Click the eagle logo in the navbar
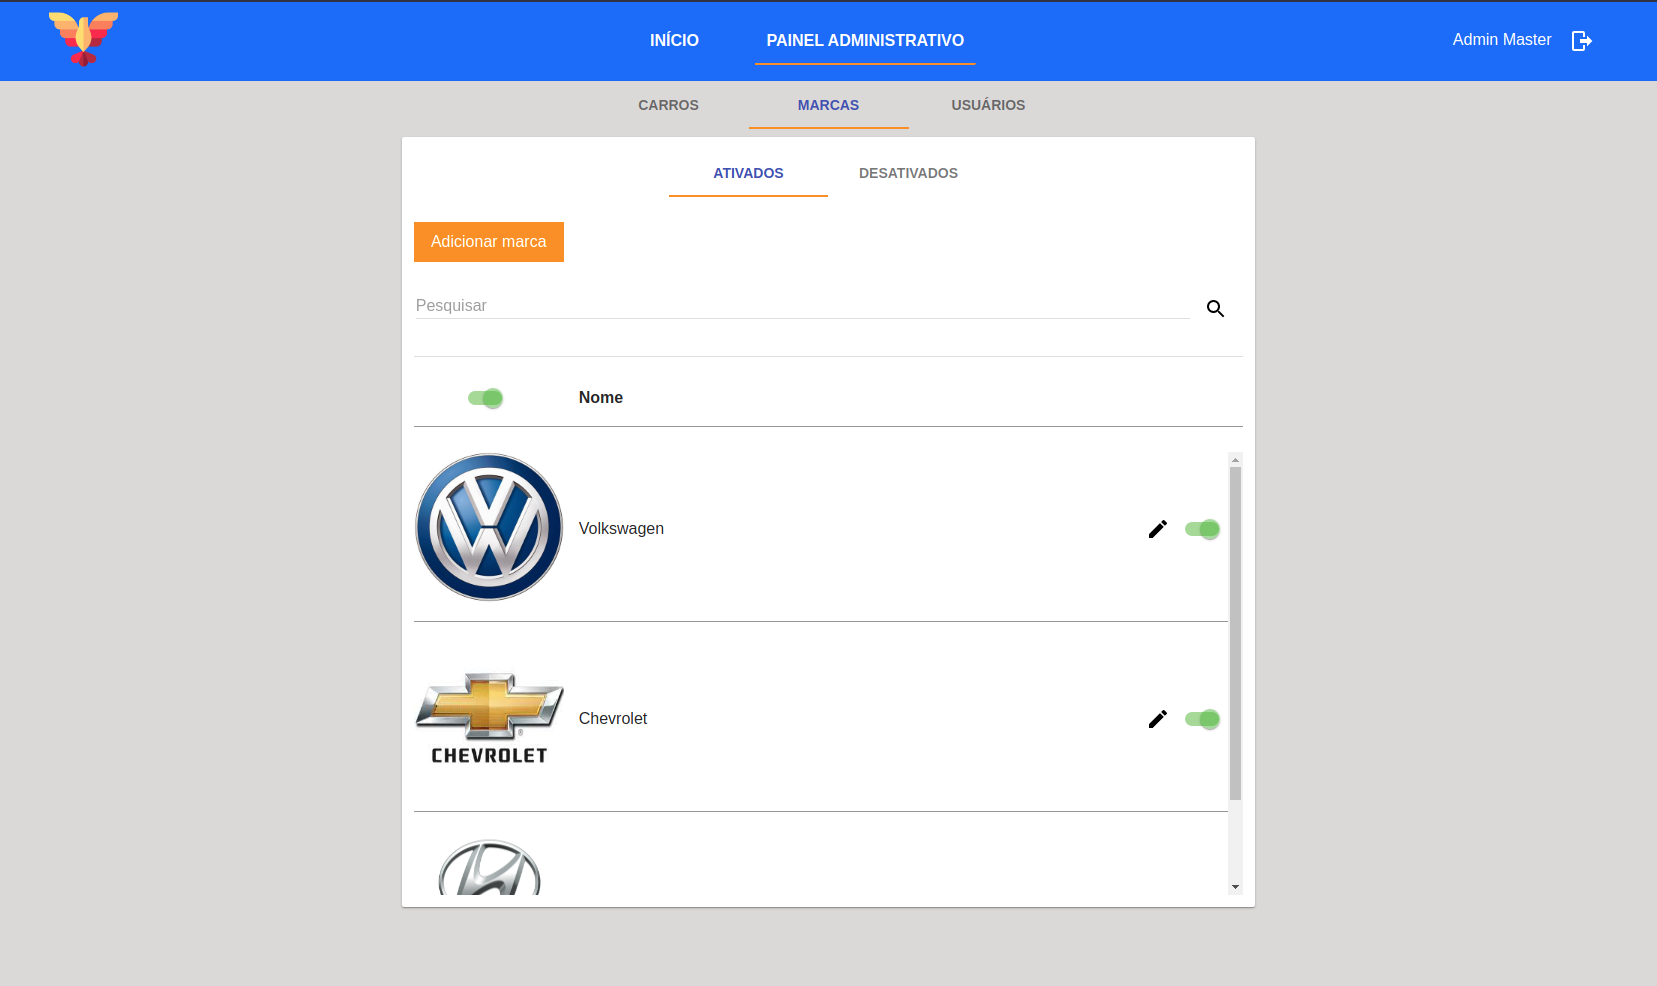Screen dimensions: 1657x986 85,40
